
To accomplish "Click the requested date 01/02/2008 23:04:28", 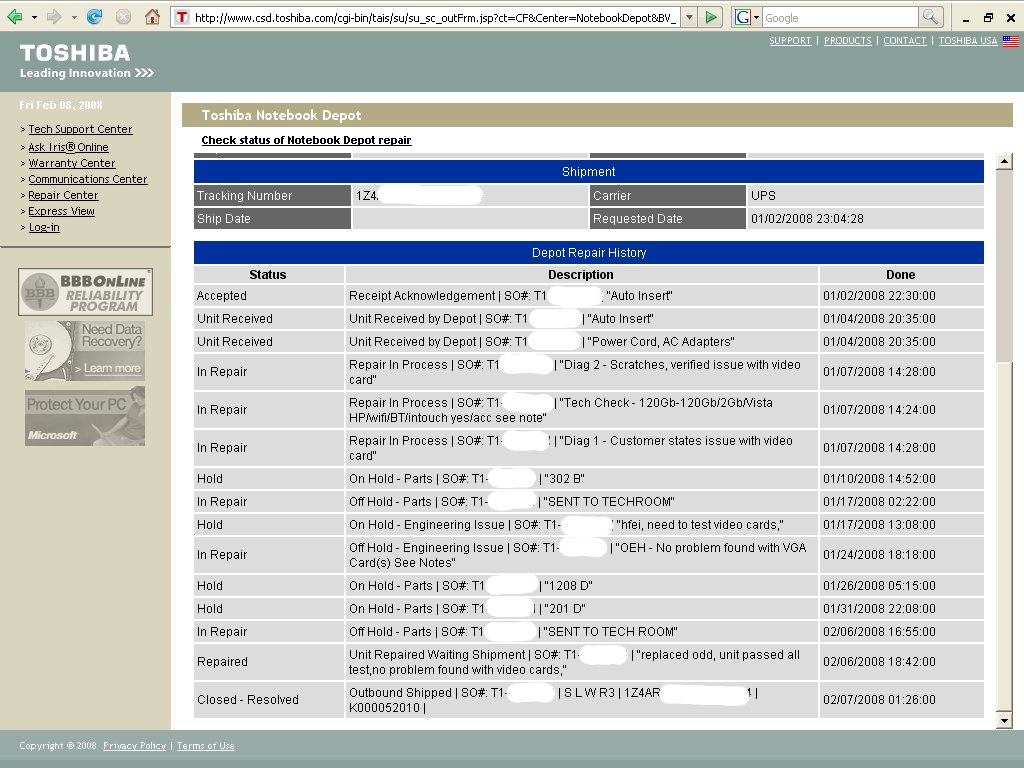I will coord(807,219).
